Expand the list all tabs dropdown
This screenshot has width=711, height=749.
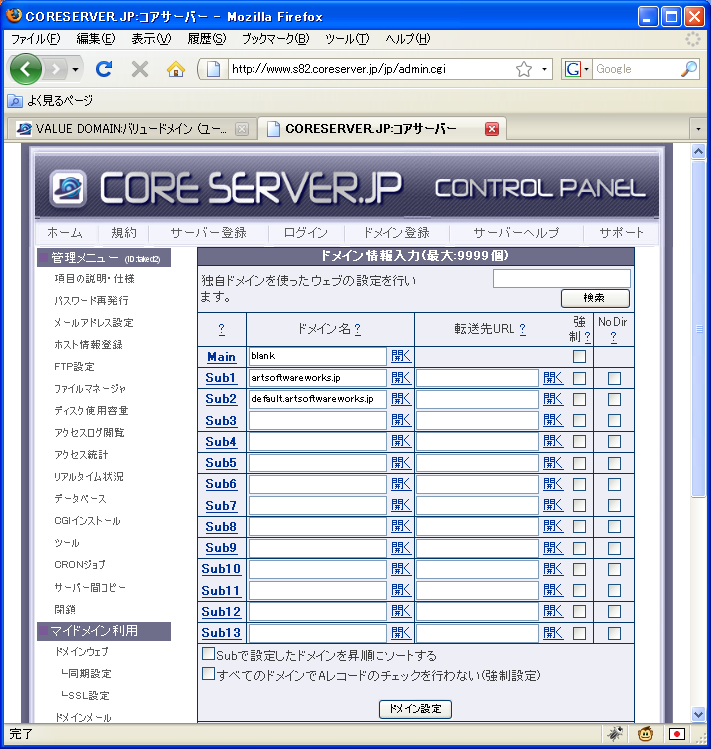(698, 129)
